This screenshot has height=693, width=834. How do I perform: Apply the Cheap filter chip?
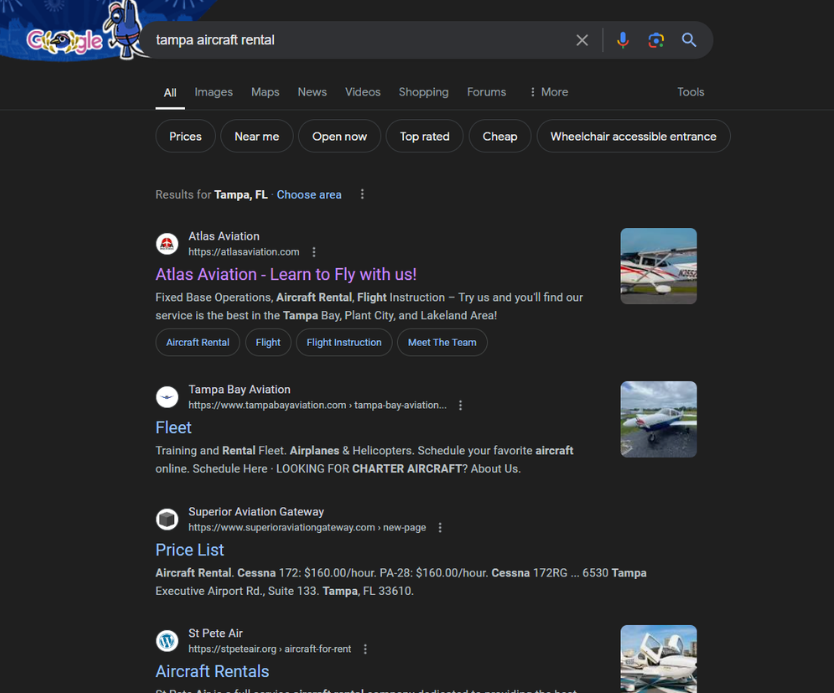click(500, 136)
